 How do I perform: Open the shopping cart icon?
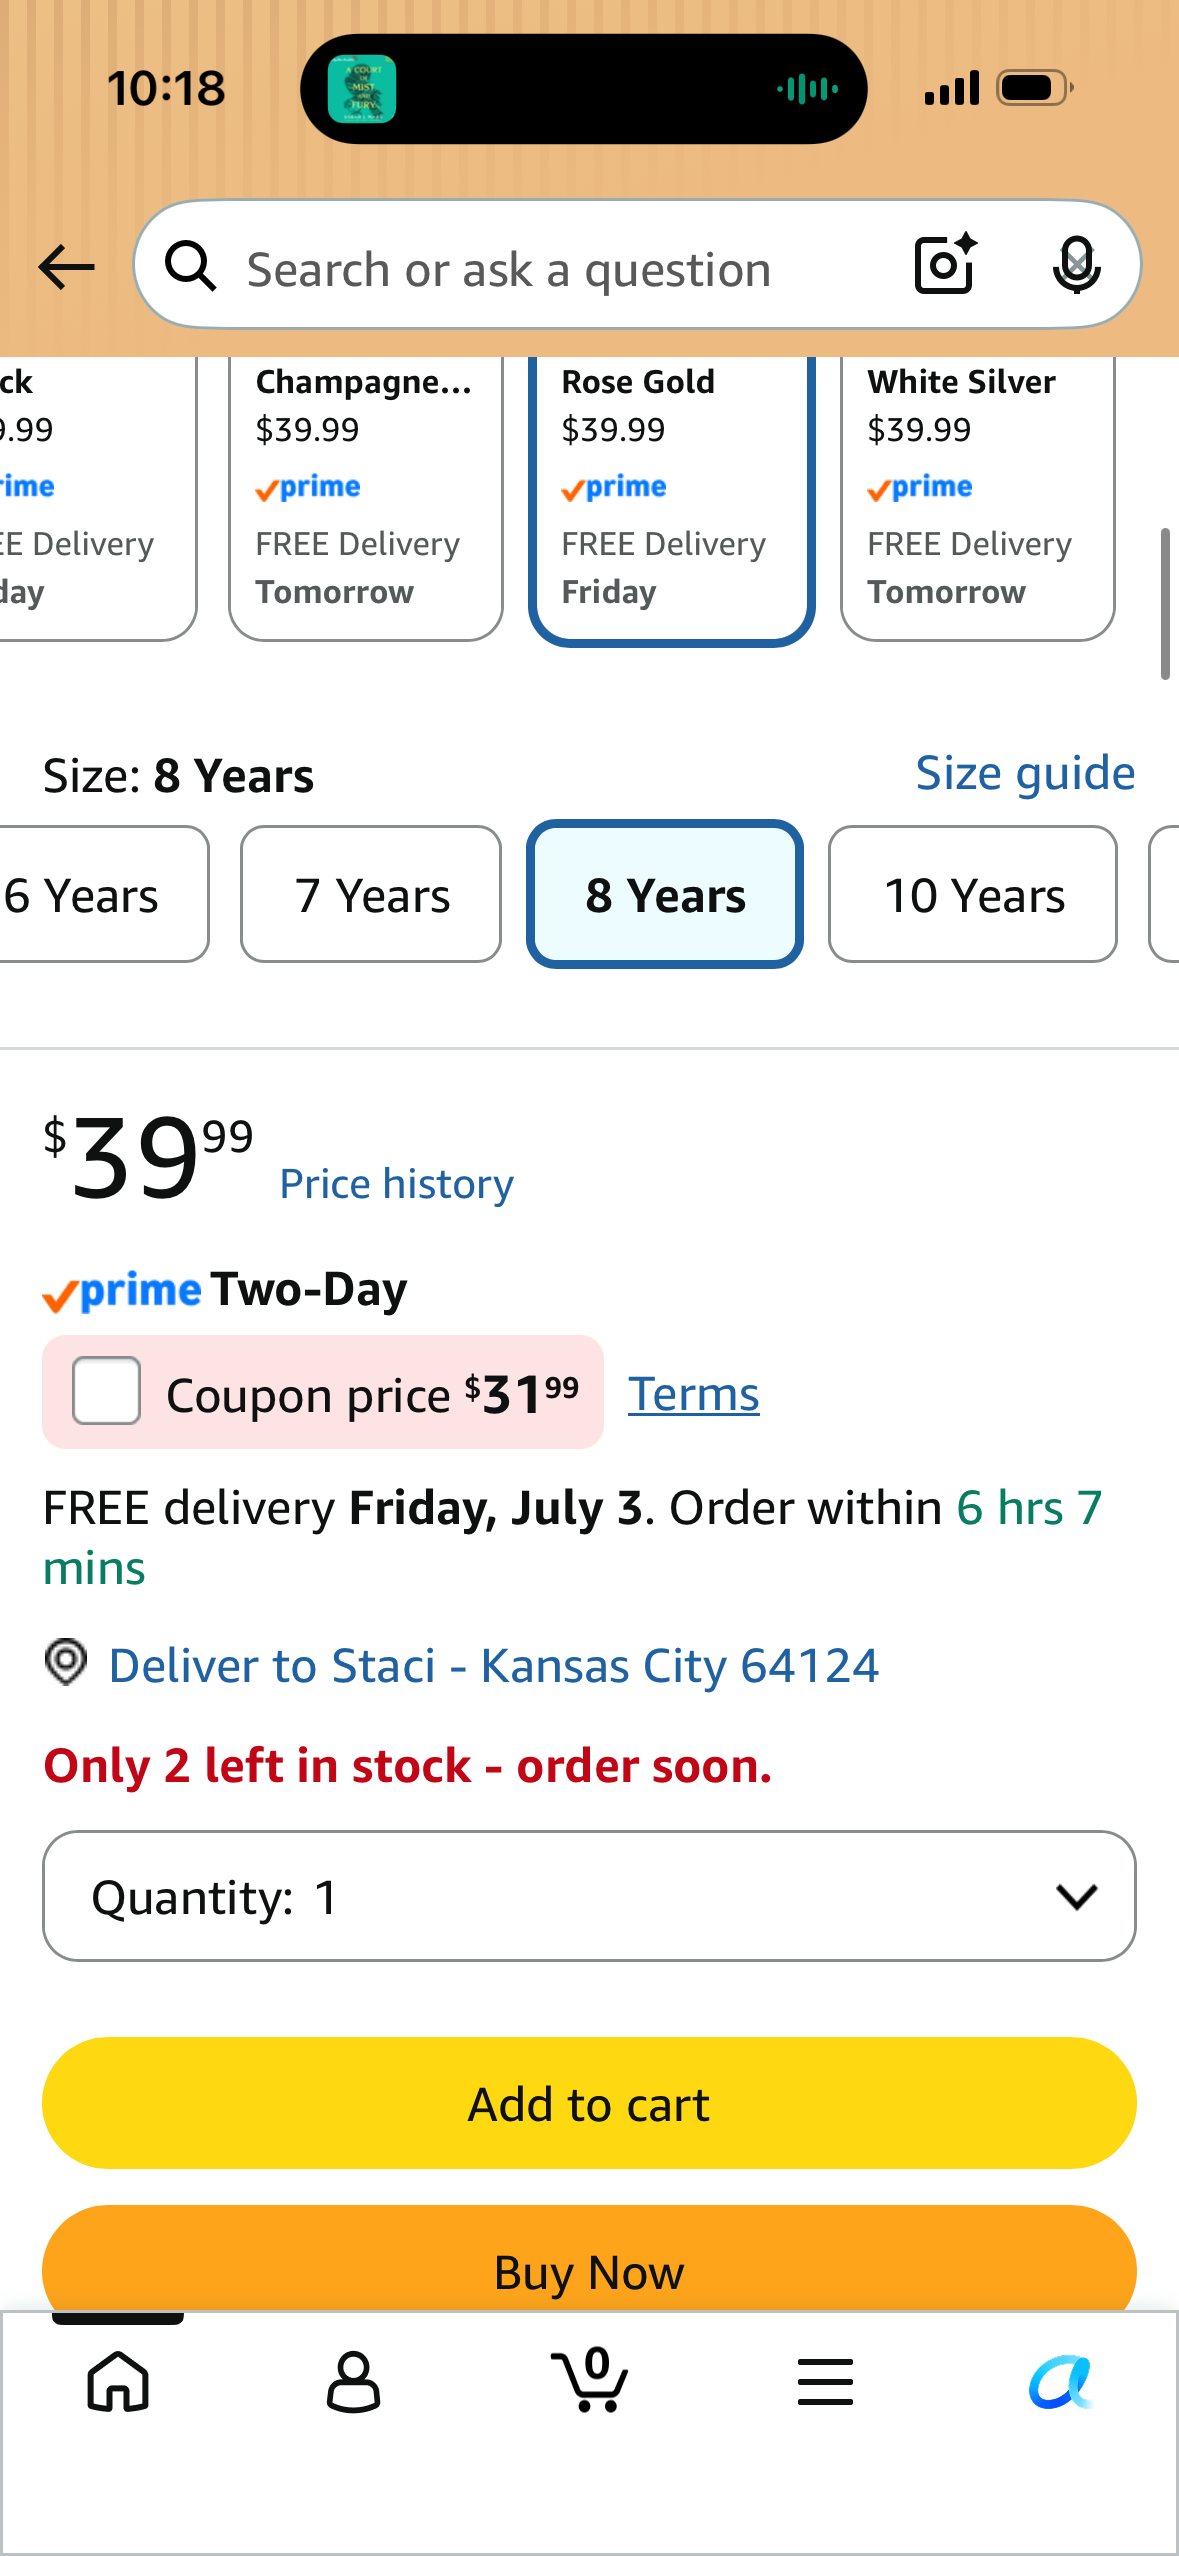[590, 2379]
